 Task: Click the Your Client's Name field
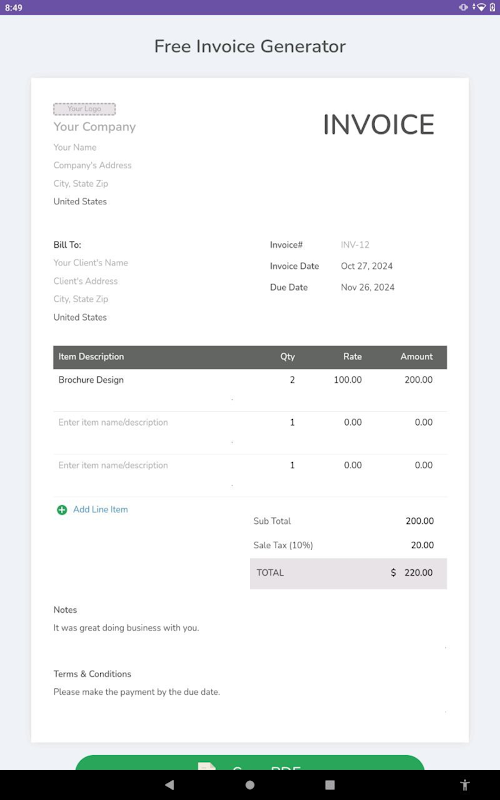[x=91, y=263]
